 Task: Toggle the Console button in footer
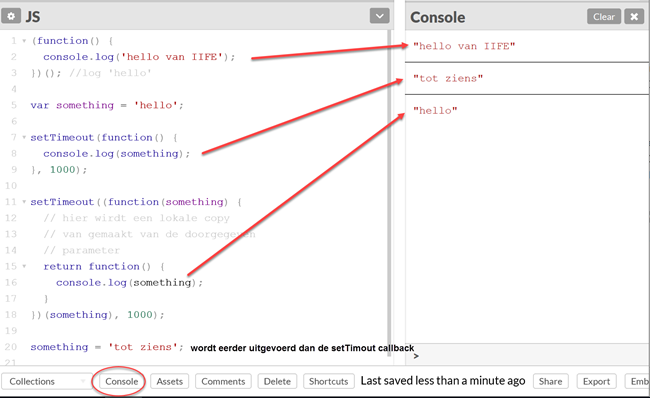121,381
